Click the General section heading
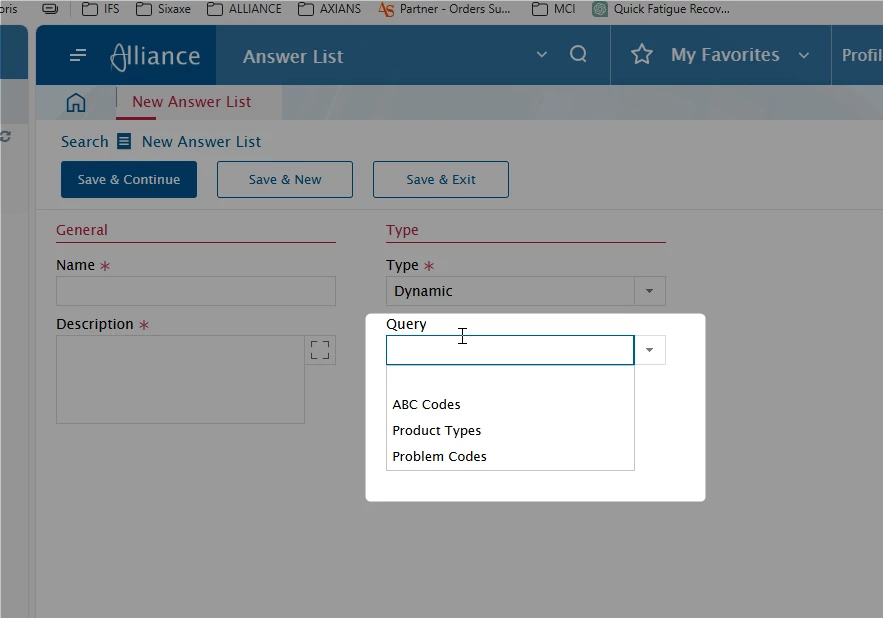 pyautogui.click(x=82, y=230)
